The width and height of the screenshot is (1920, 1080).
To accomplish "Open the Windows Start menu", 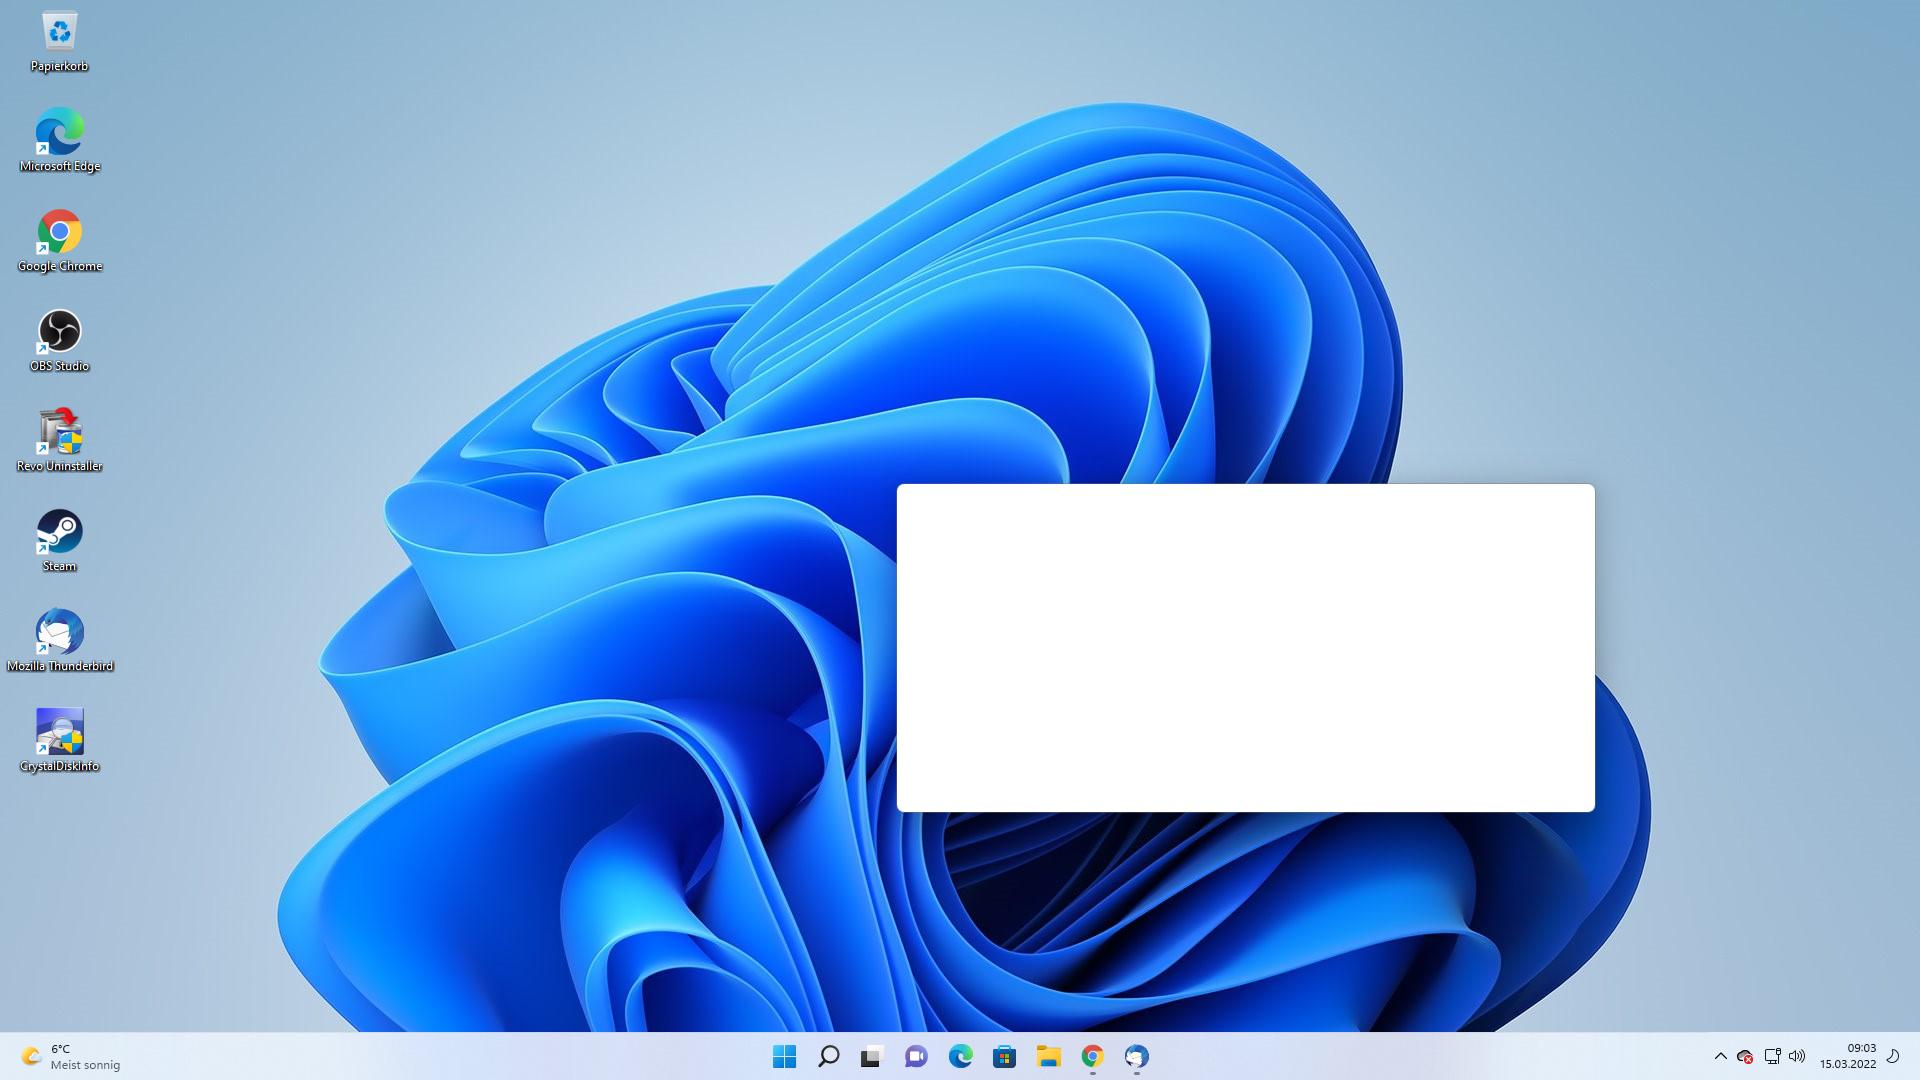I will point(784,1056).
